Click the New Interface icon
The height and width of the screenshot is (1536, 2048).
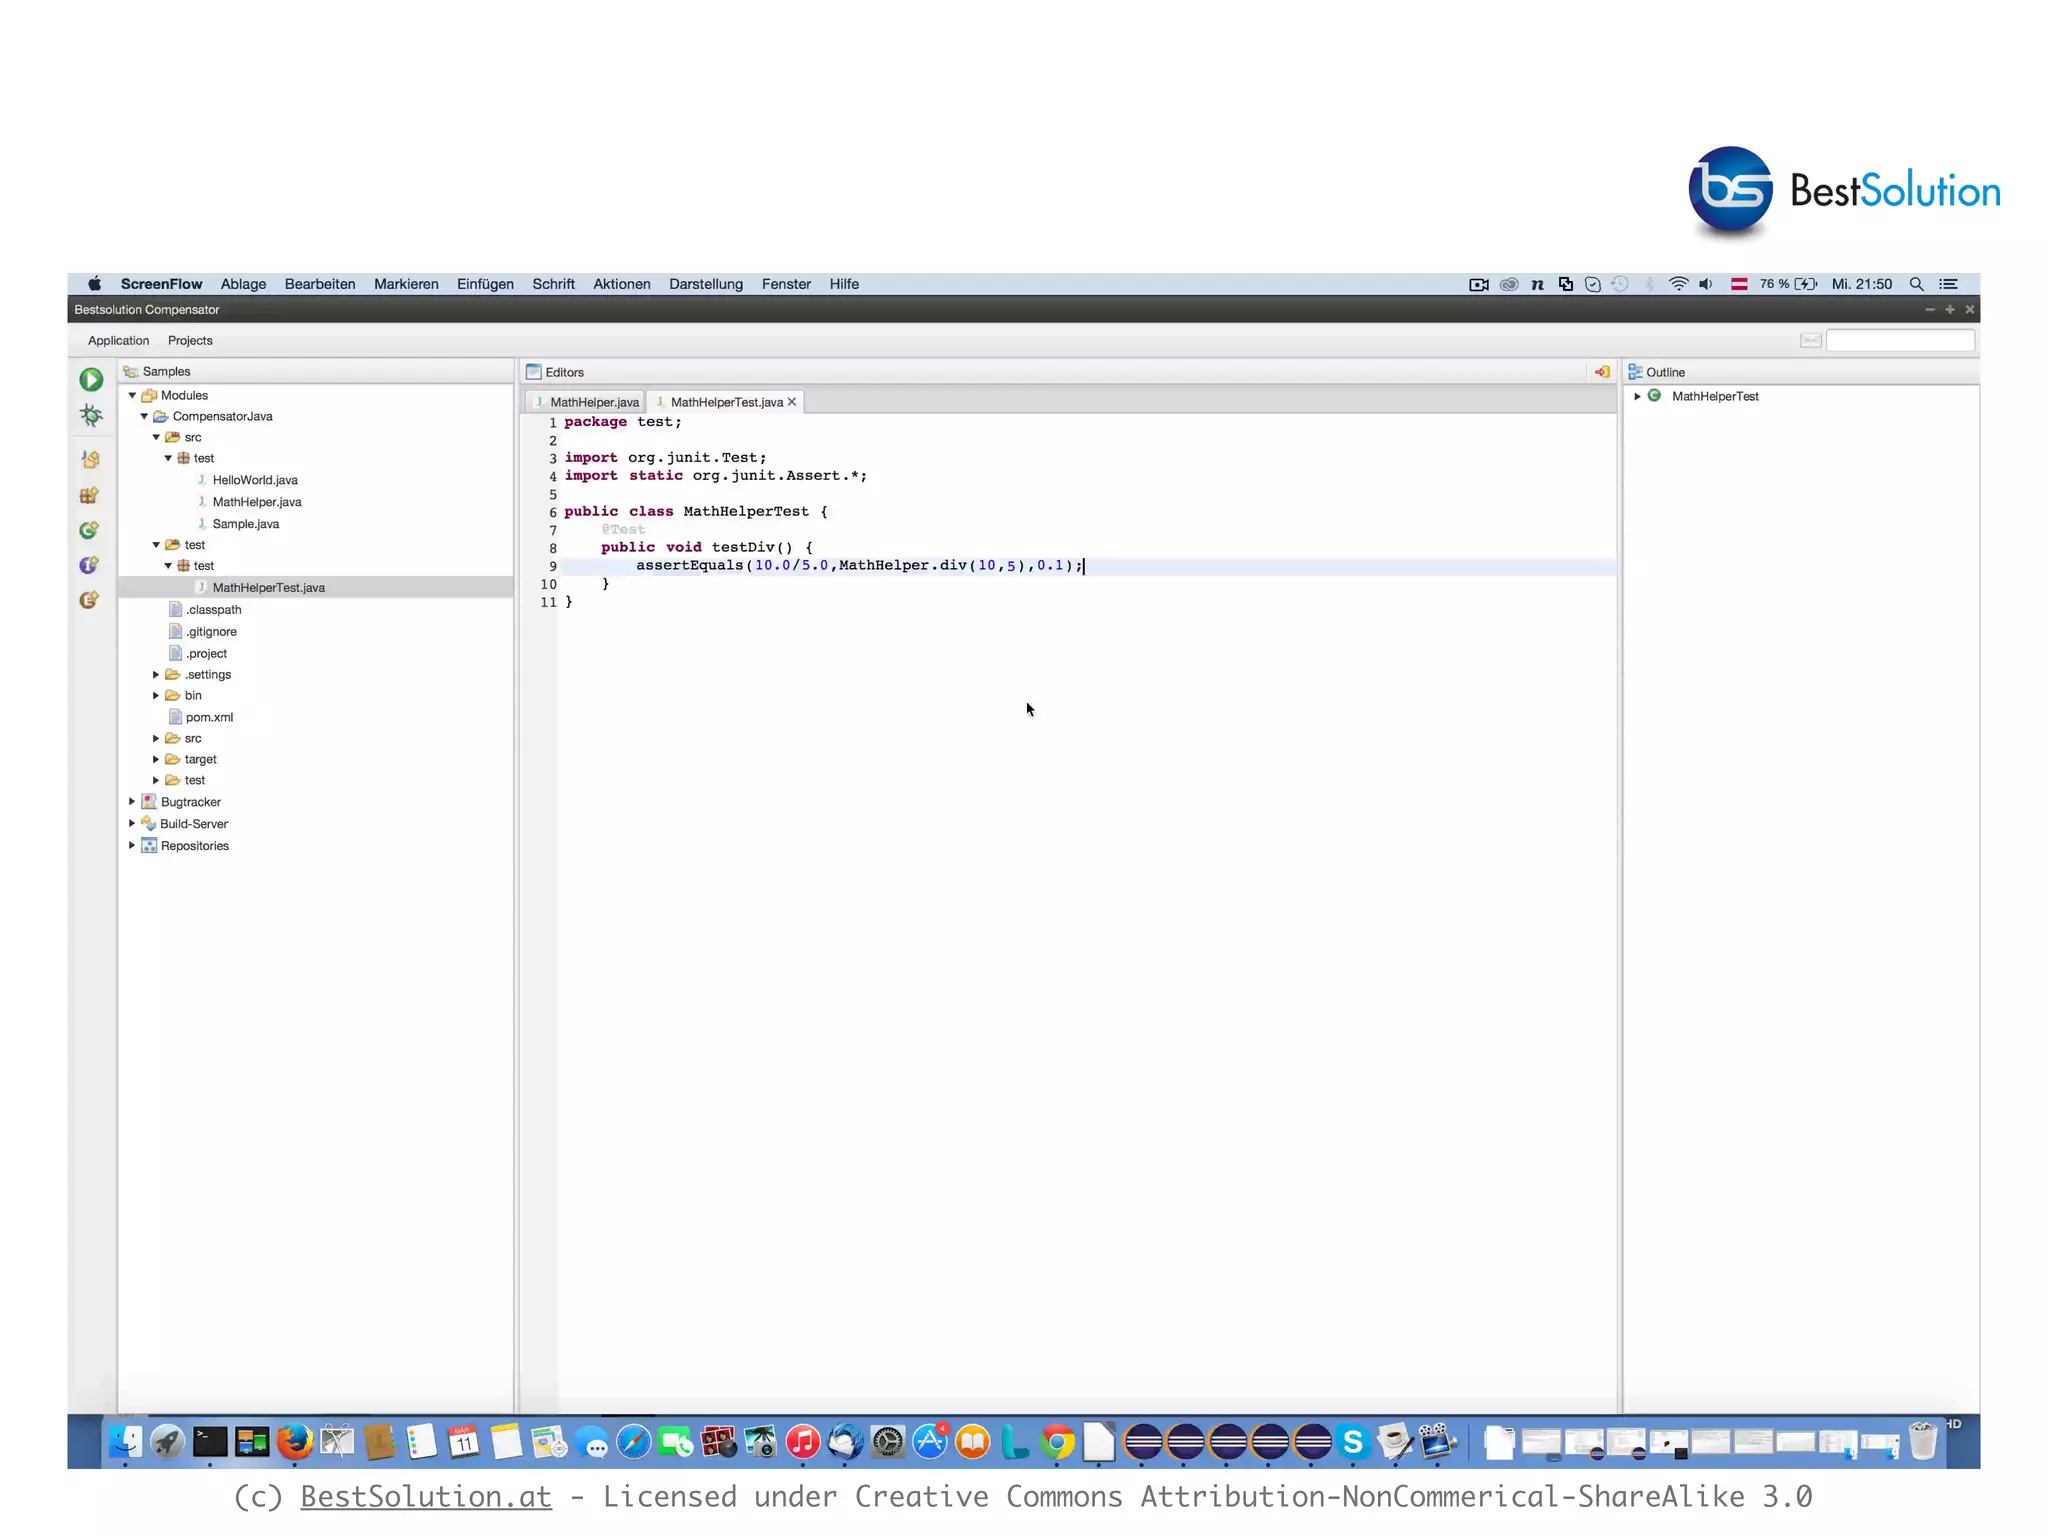click(90, 565)
